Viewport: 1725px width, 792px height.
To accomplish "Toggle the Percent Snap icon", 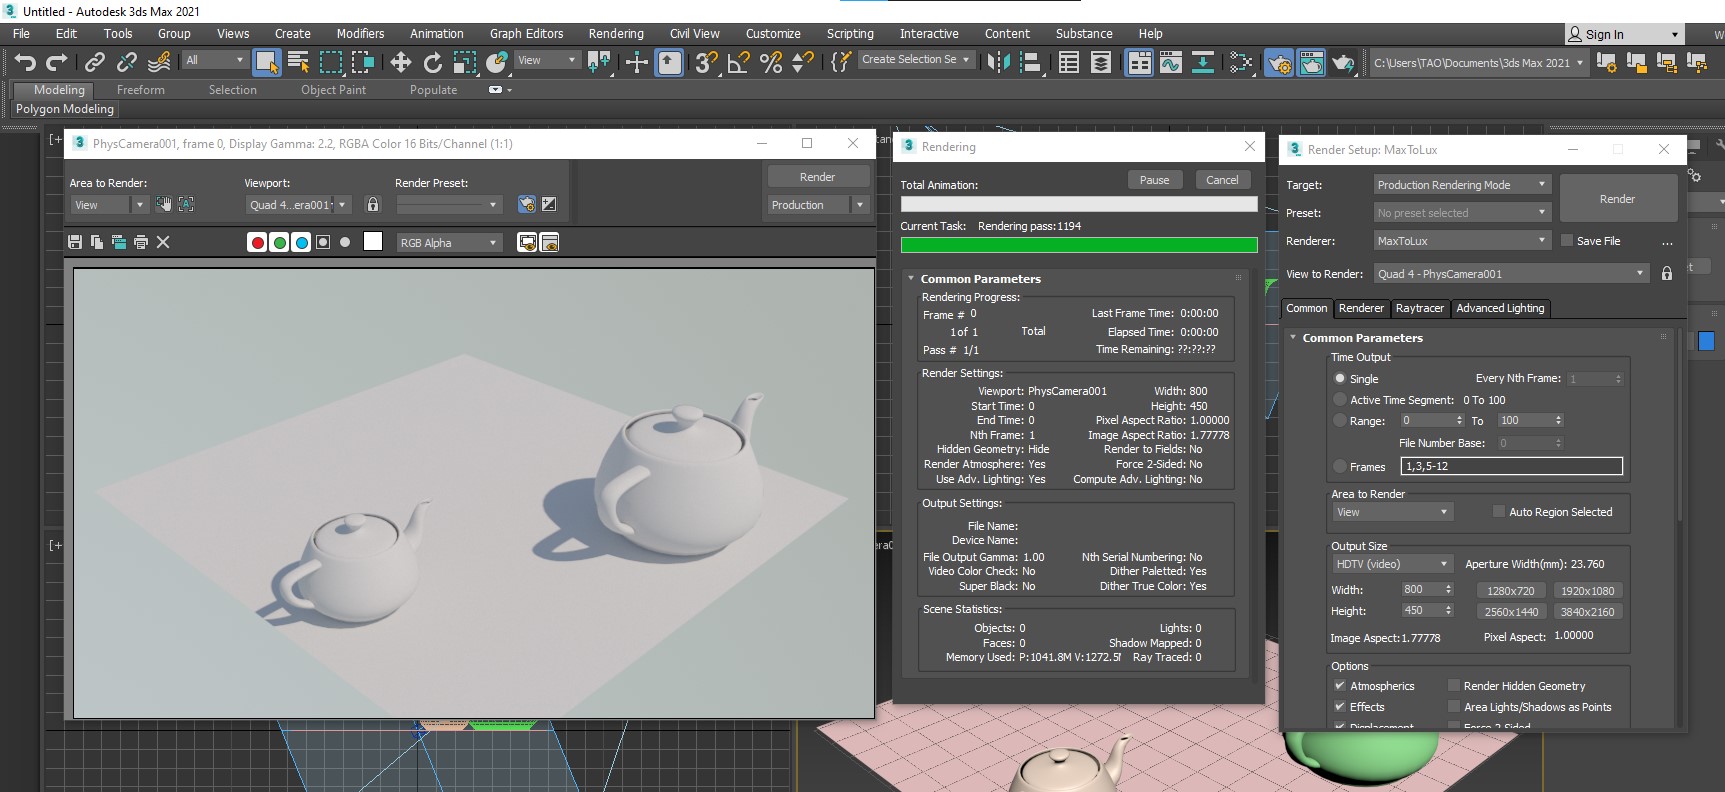I will click(x=770, y=63).
